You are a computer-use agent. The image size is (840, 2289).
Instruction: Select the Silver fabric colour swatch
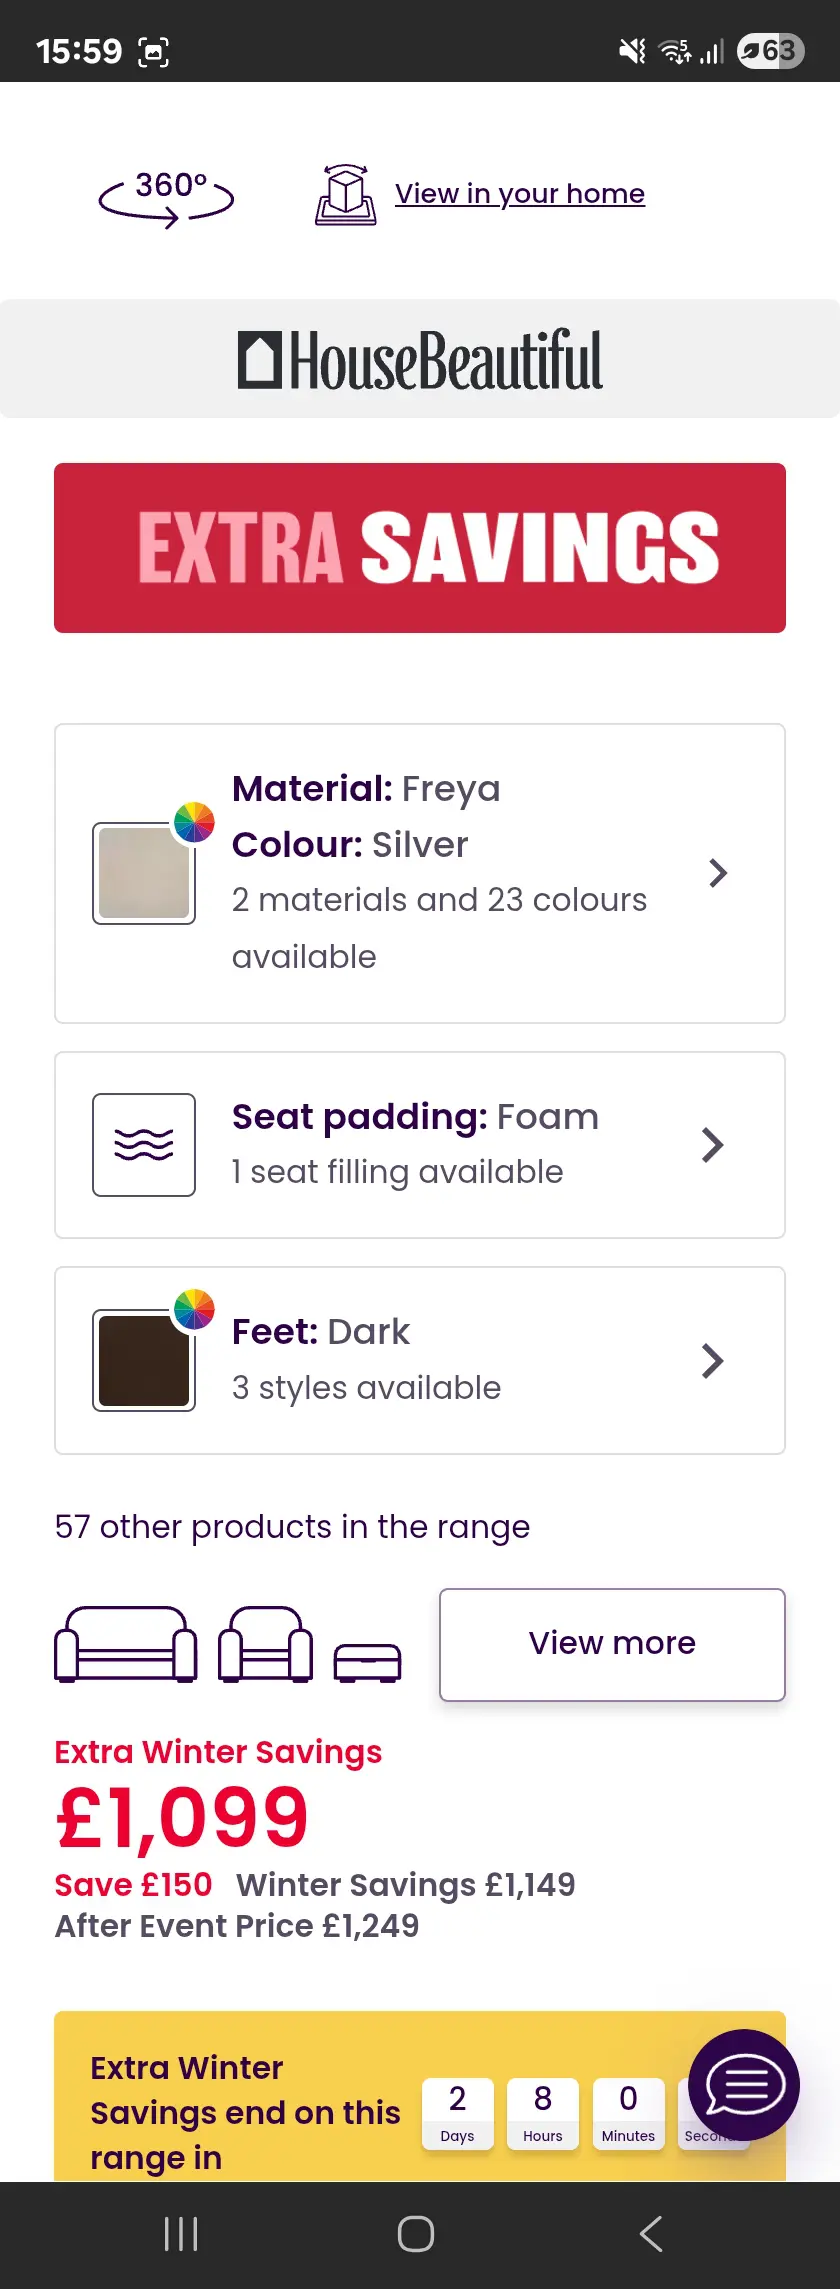pyautogui.click(x=144, y=873)
